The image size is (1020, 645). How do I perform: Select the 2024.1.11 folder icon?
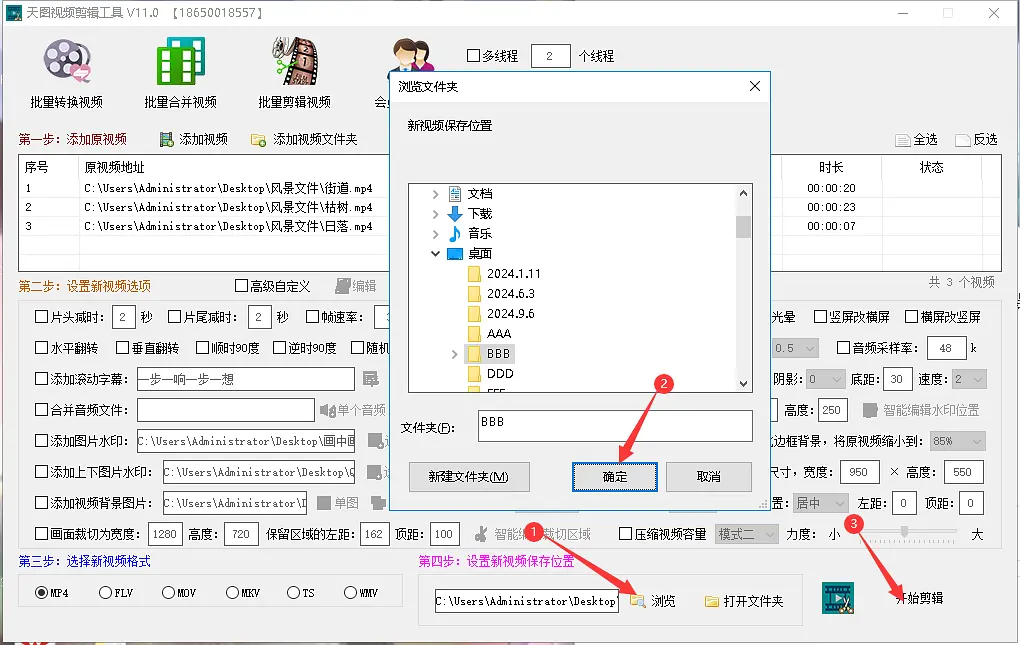tap(474, 273)
